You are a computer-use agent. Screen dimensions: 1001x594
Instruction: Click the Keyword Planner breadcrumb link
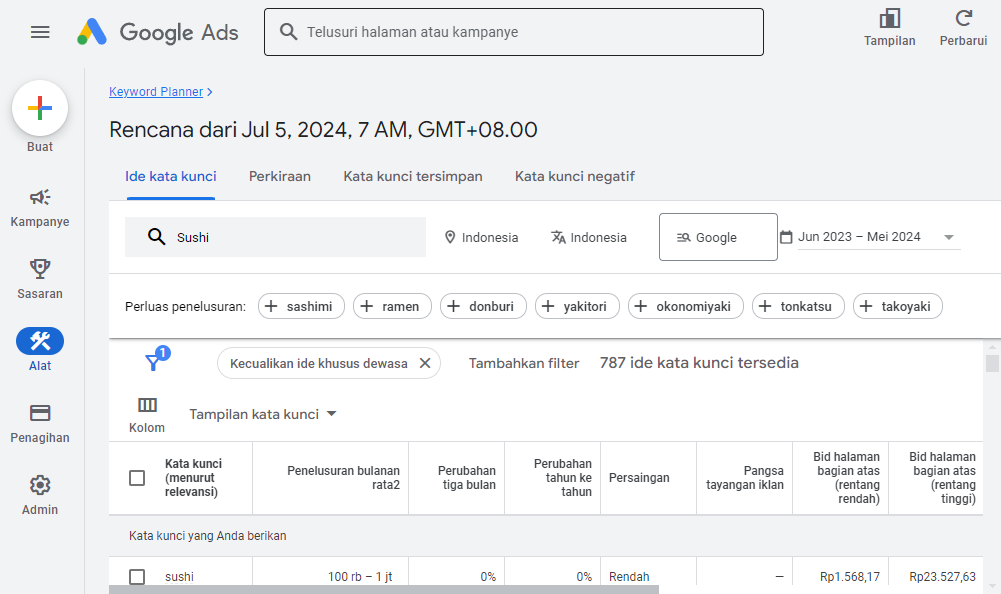[156, 91]
